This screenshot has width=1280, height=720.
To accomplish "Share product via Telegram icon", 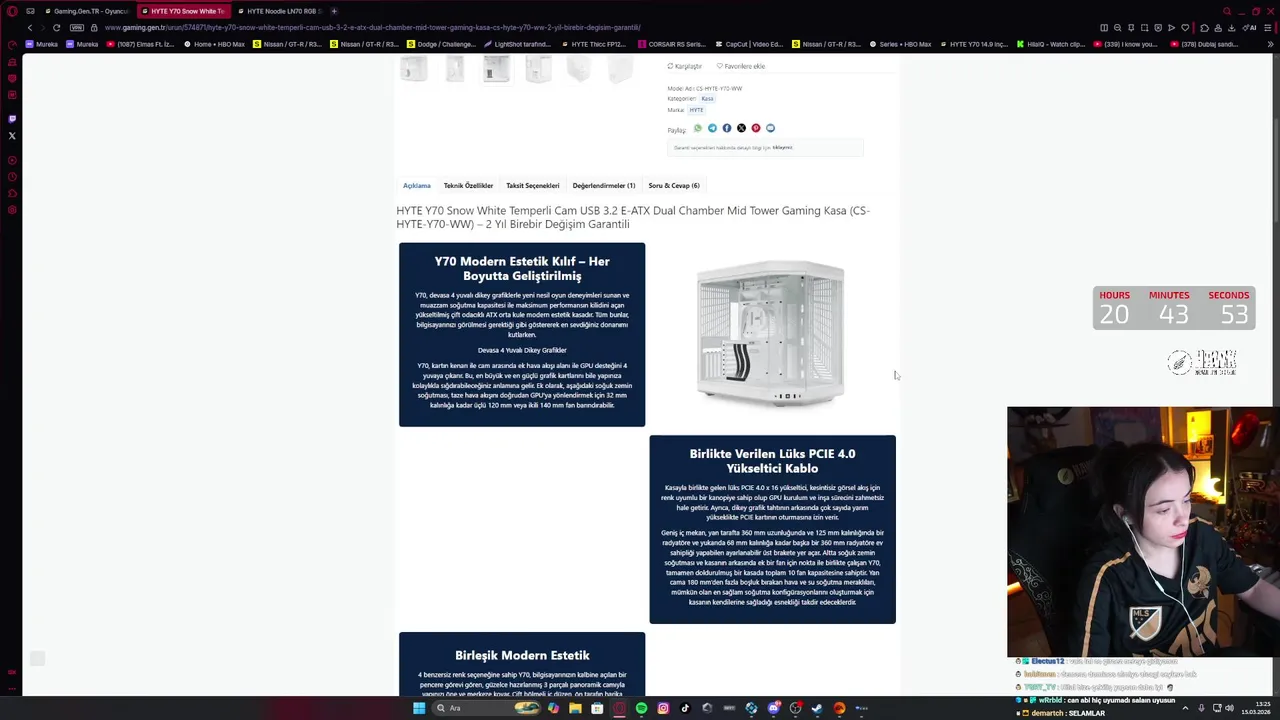I will [x=712, y=128].
